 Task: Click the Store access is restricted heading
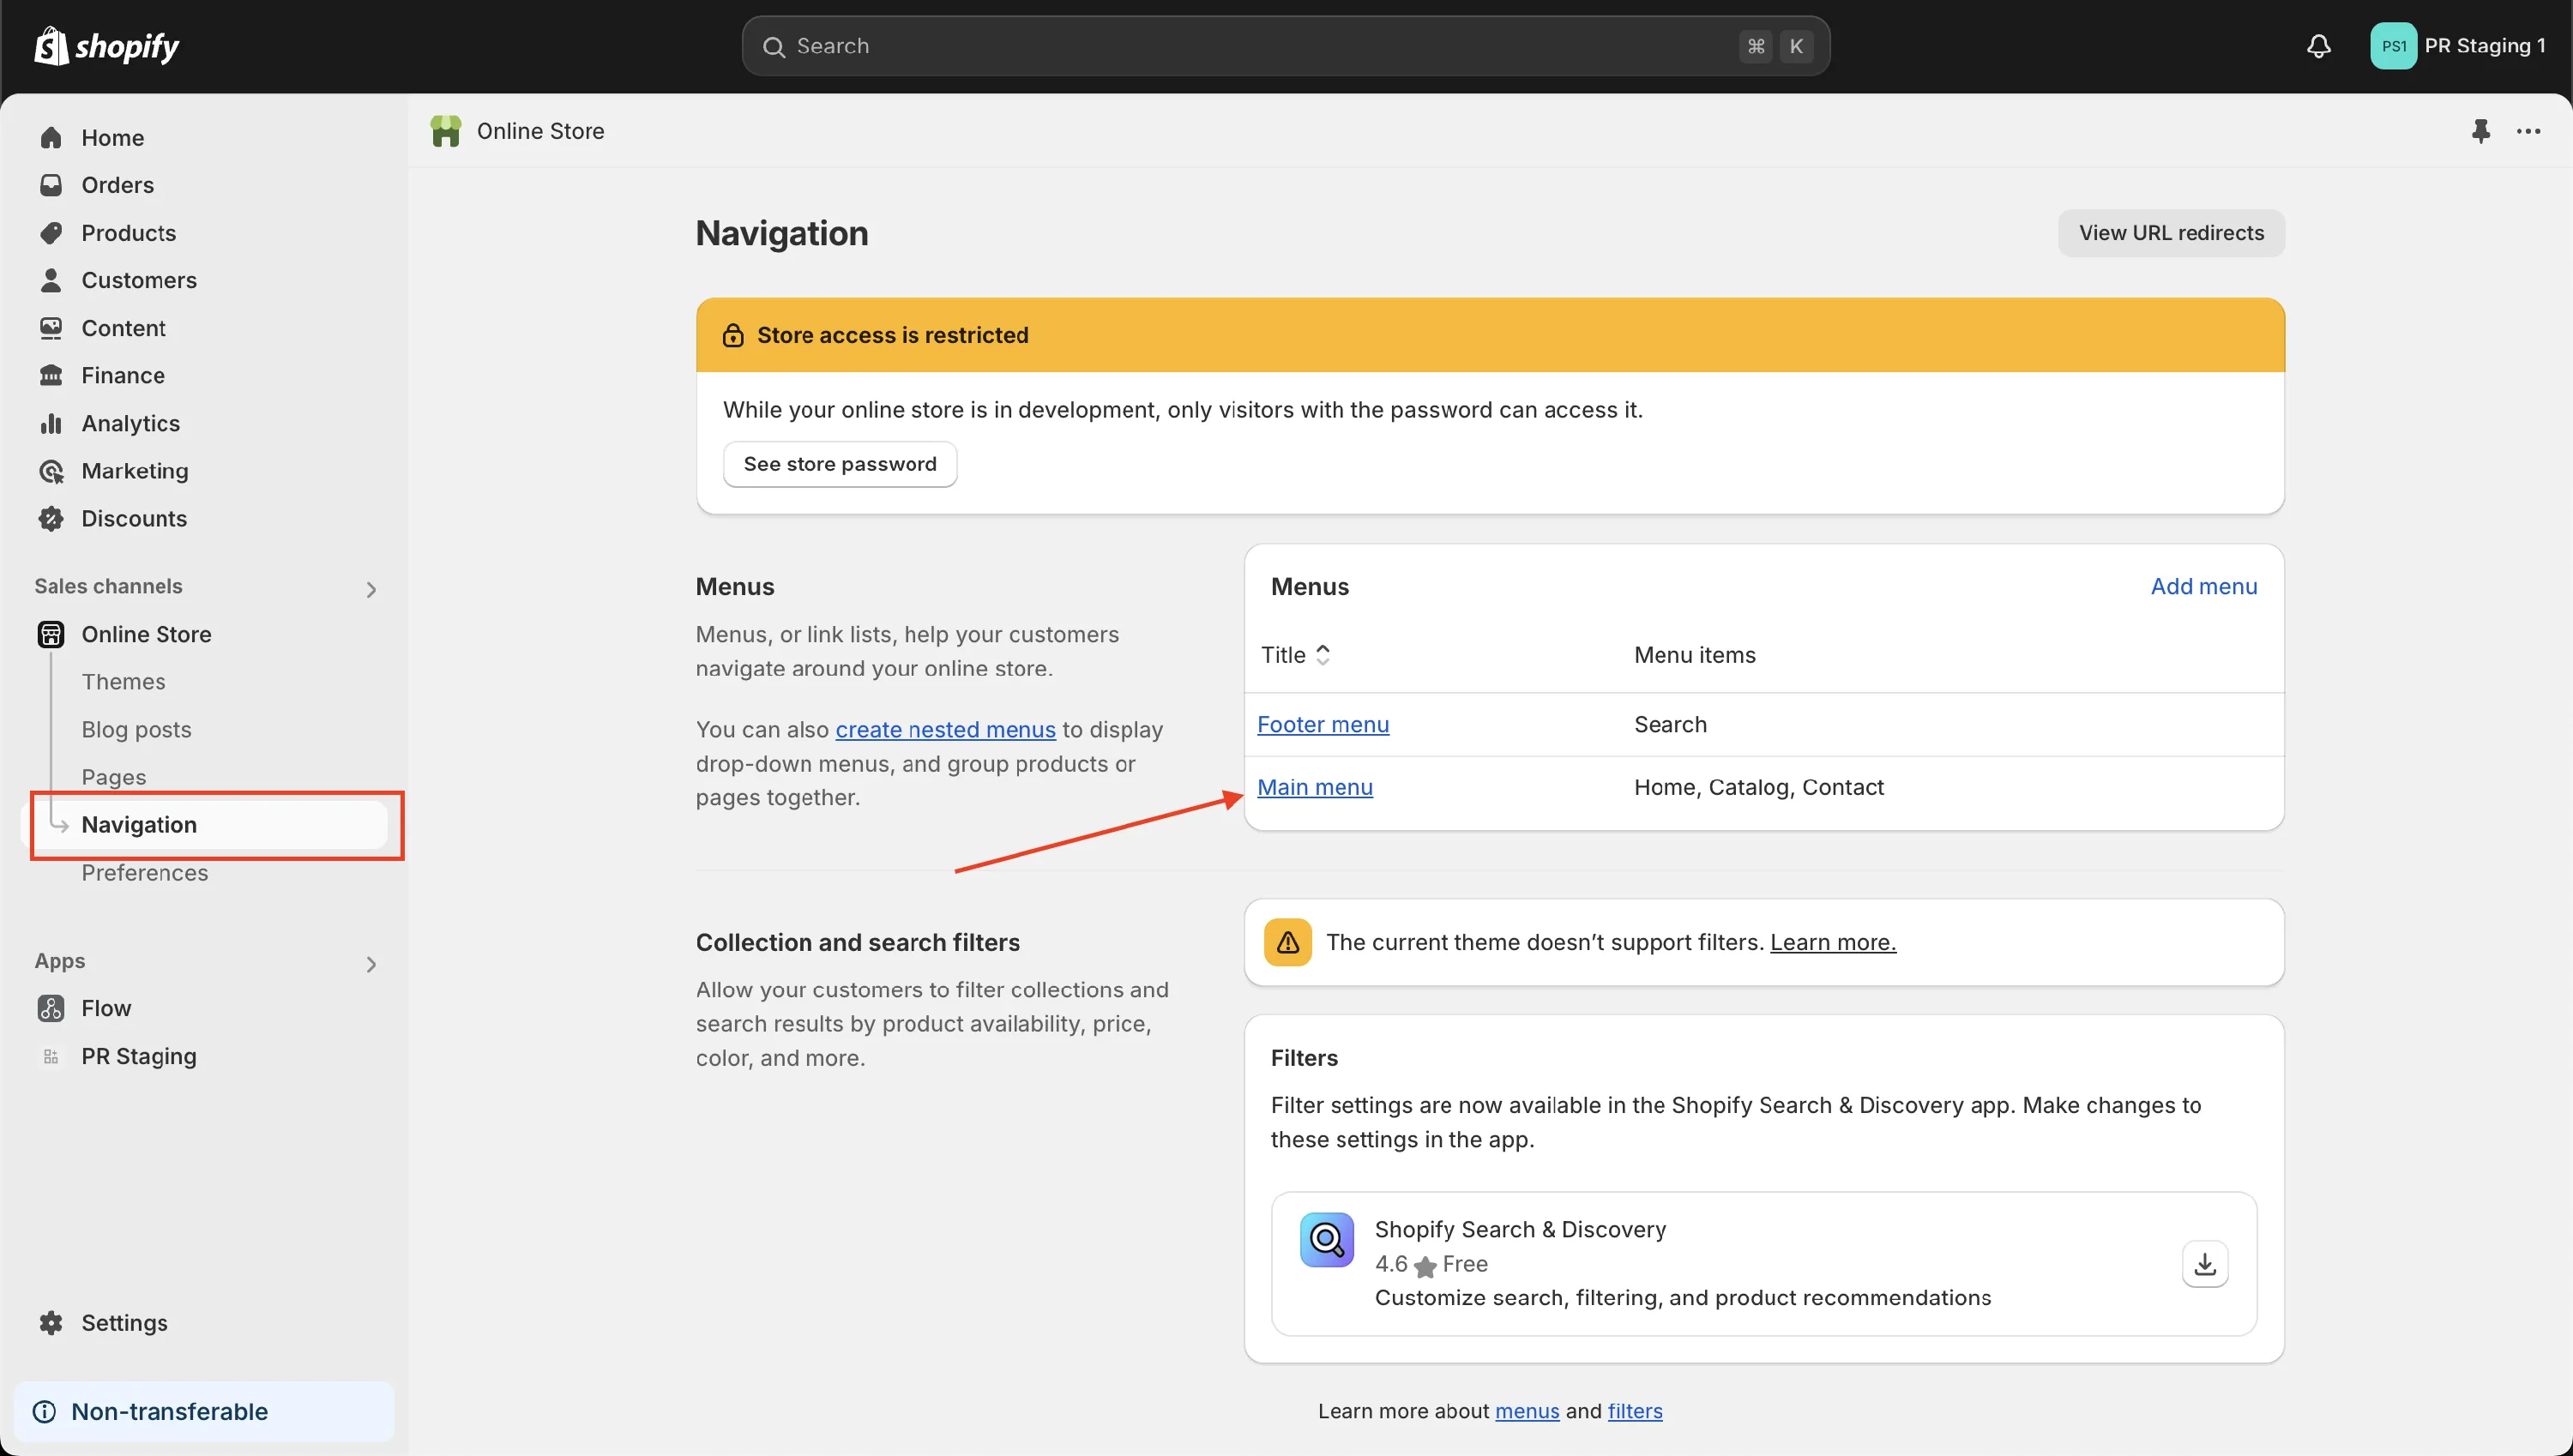tap(893, 335)
